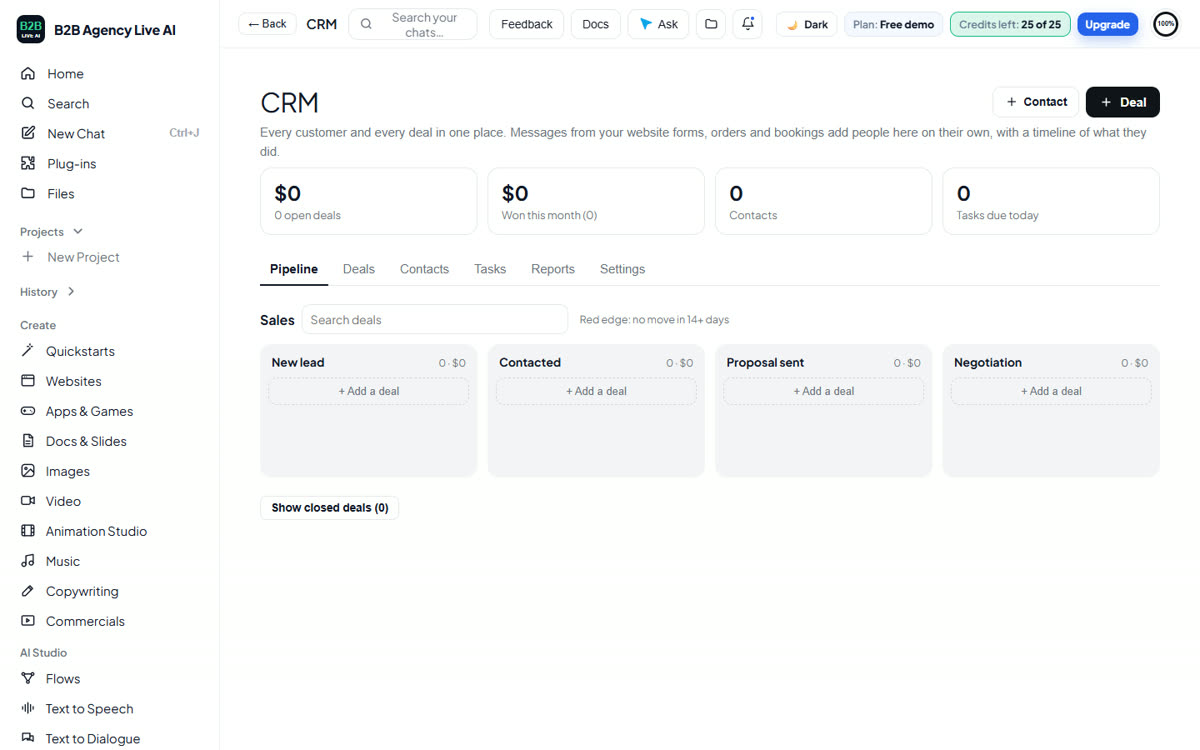Screen dimensions: 1200x750
Task: Click the B2B Live AI logo icon
Action: pos(31,30)
